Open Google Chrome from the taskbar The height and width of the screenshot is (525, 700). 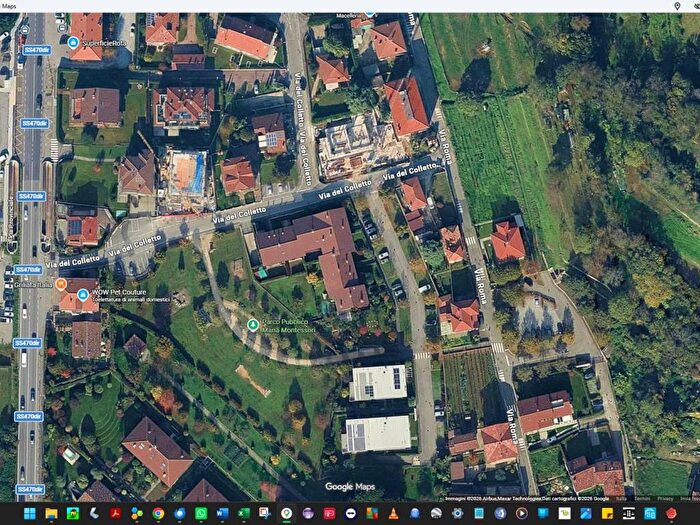[x=158, y=513]
